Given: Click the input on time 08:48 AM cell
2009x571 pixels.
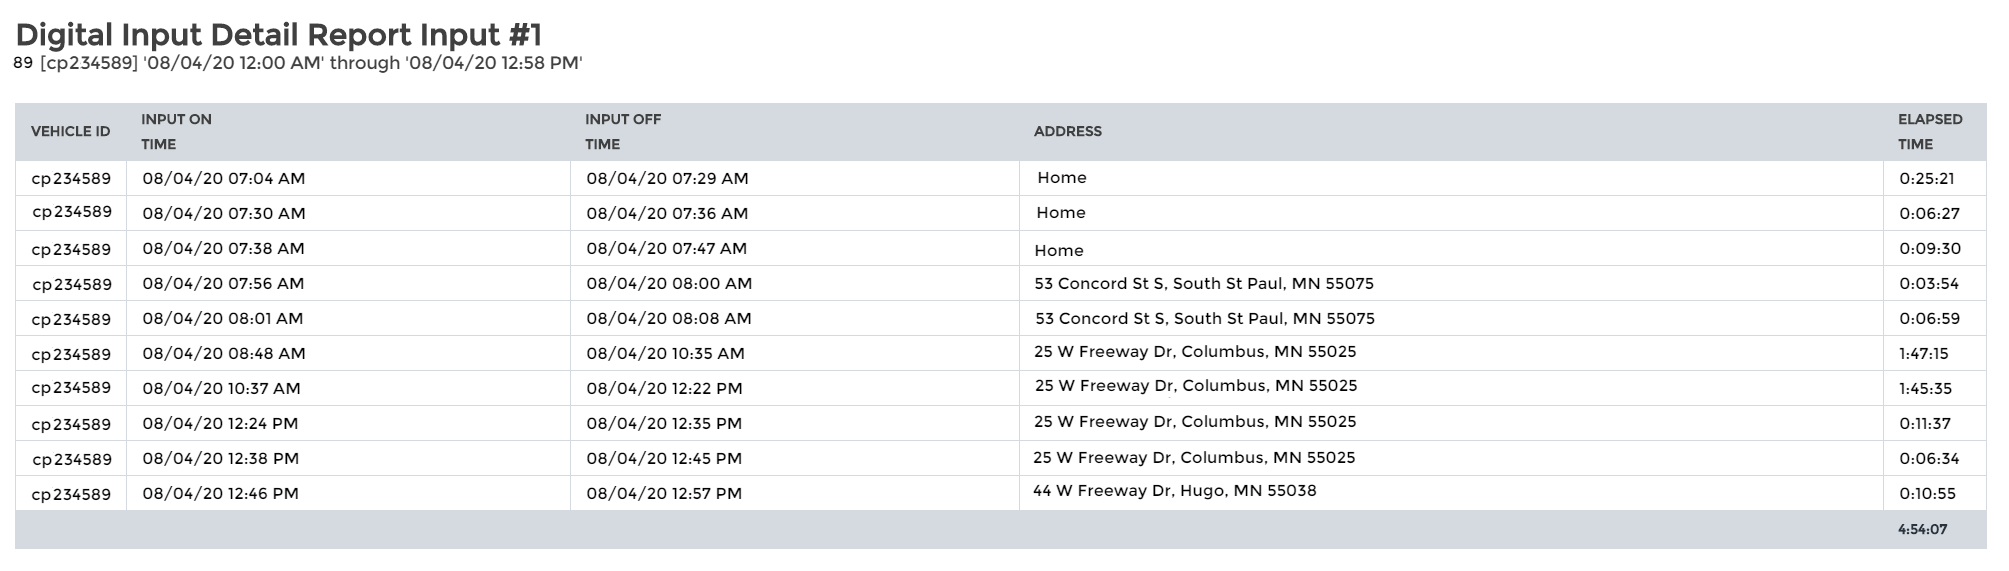Looking at the screenshot, I should click(x=224, y=354).
